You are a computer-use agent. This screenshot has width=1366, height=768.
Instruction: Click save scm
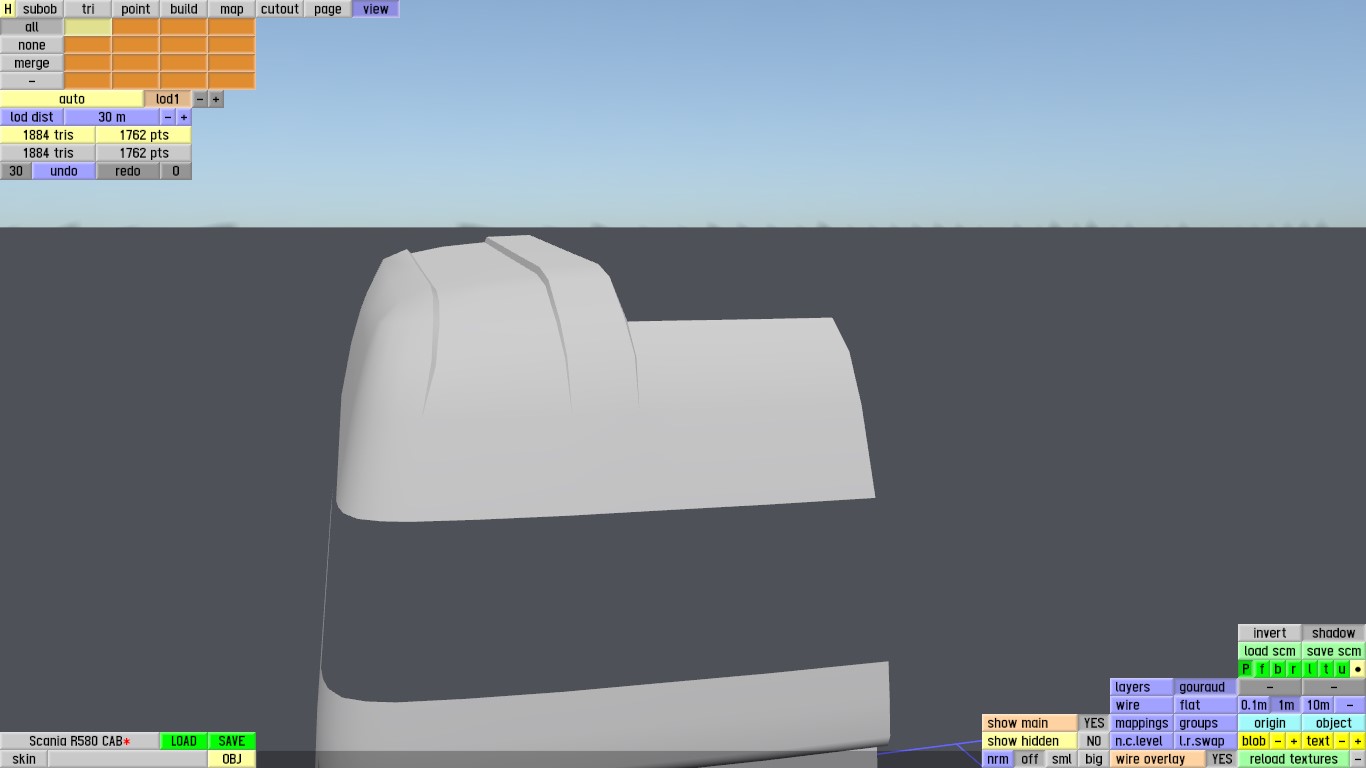tap(1334, 651)
